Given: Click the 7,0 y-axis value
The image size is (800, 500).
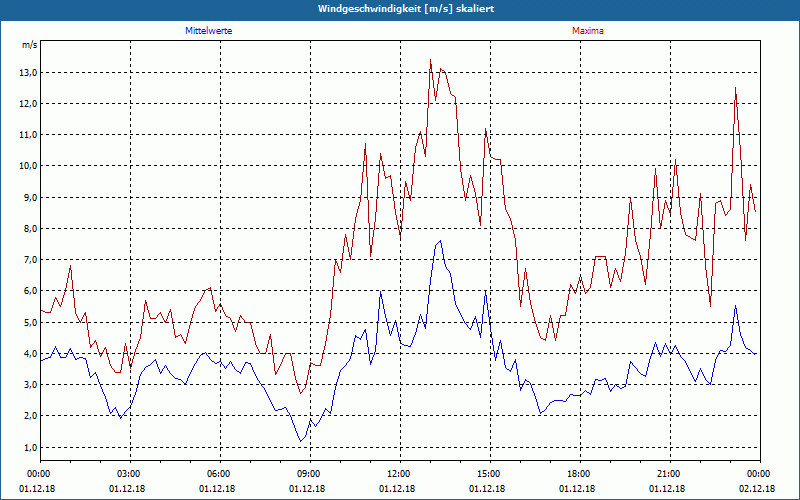Looking at the screenshot, I should [31, 260].
